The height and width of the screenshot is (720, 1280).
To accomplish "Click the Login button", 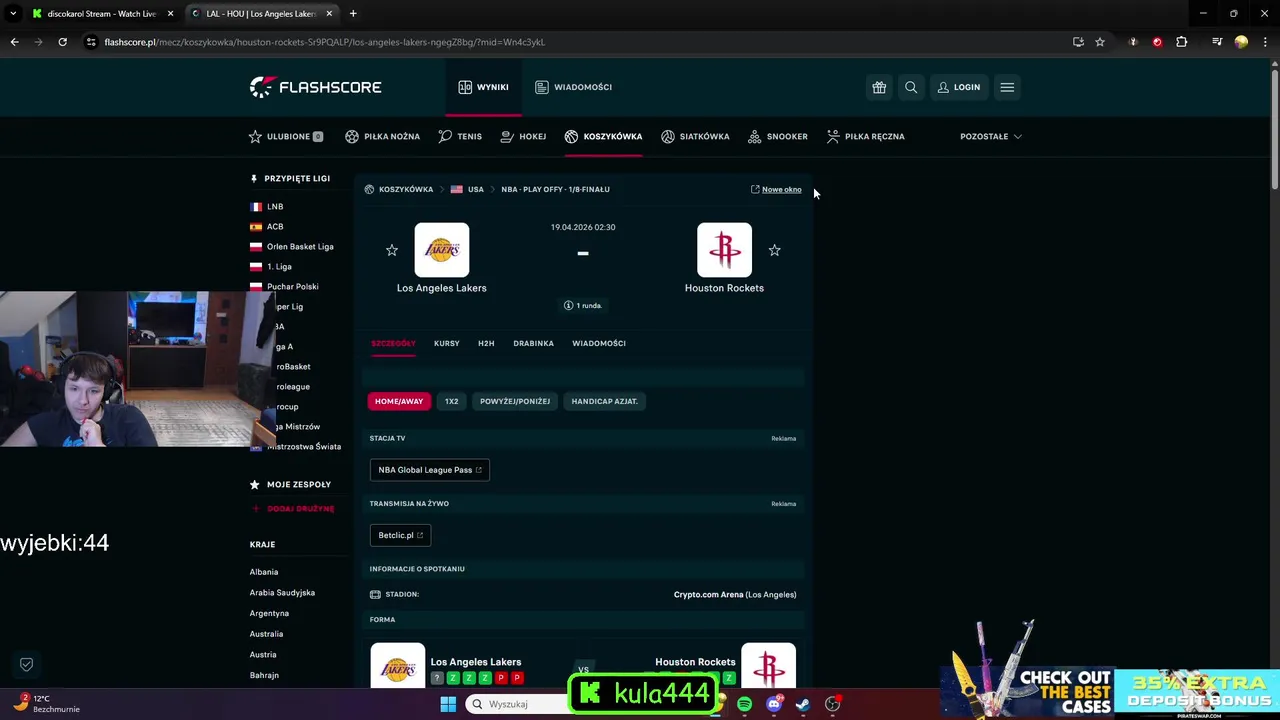I will click(x=959, y=87).
